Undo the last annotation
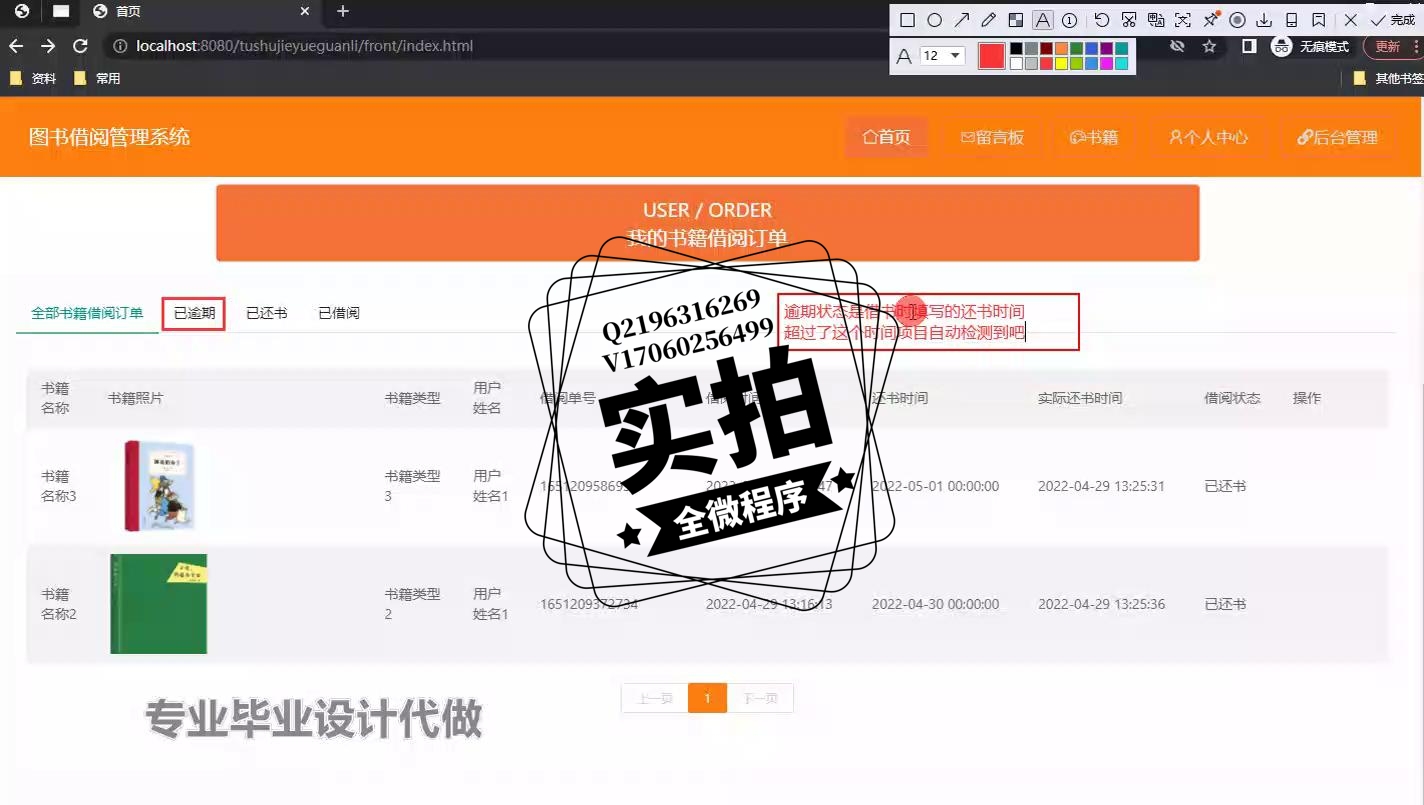 point(1102,20)
